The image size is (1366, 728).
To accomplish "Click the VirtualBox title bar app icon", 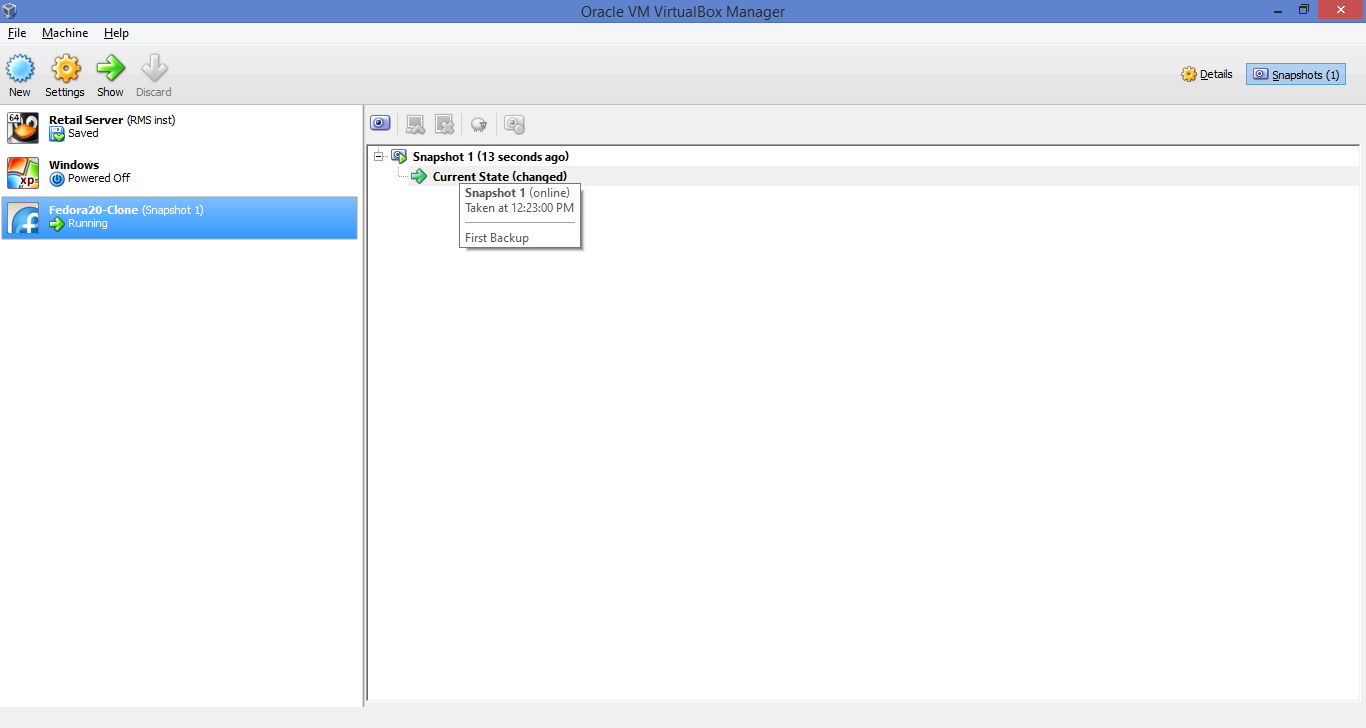I will 11,11.
